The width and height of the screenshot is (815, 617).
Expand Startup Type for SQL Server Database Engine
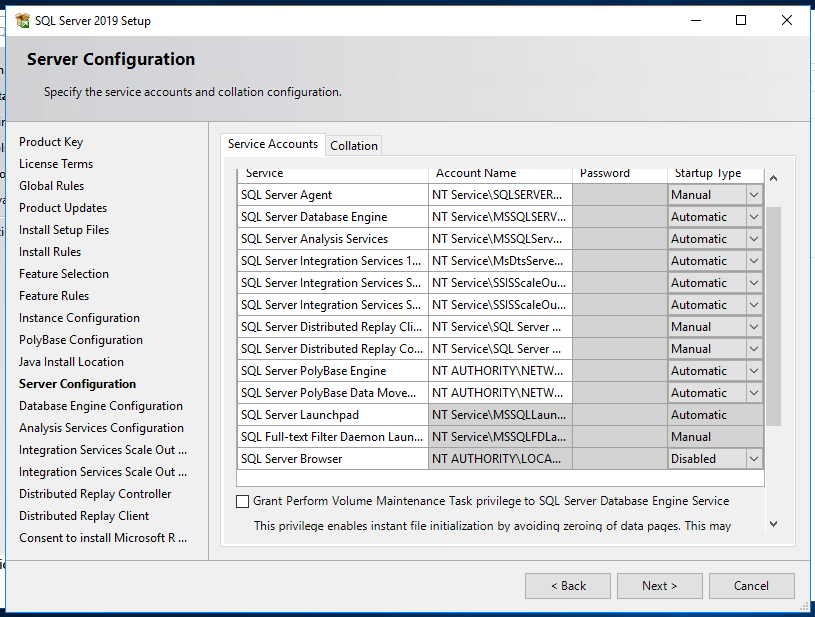coord(754,217)
